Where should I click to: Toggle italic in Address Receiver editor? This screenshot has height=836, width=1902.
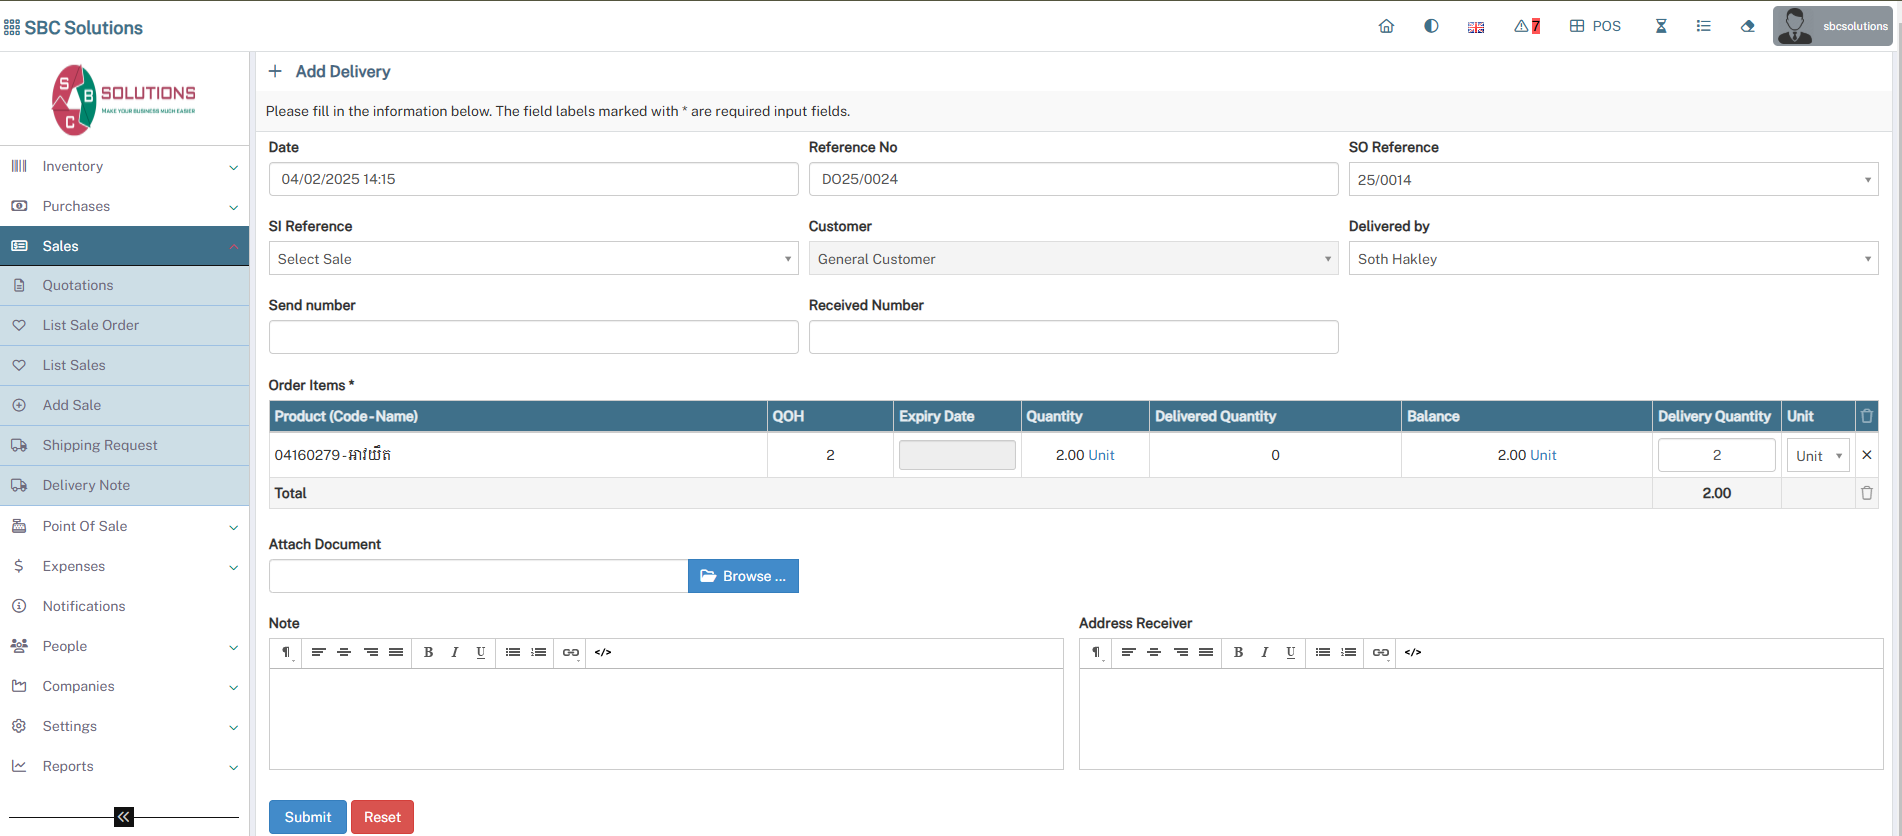1264,652
